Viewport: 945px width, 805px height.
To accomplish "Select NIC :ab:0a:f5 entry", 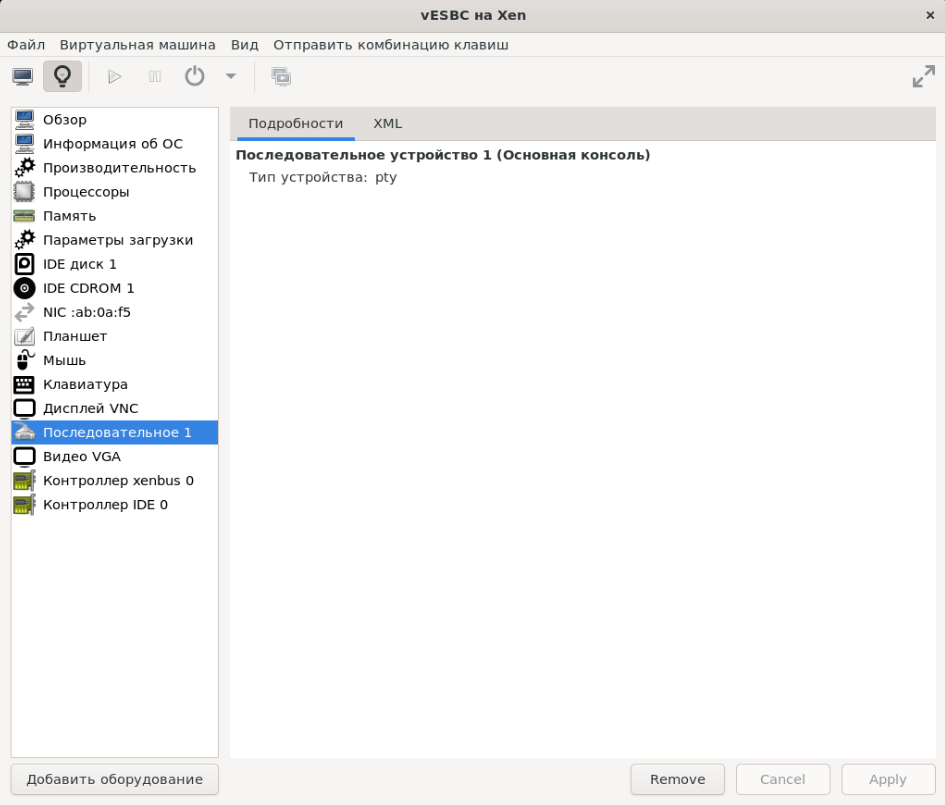I will coord(115,313).
